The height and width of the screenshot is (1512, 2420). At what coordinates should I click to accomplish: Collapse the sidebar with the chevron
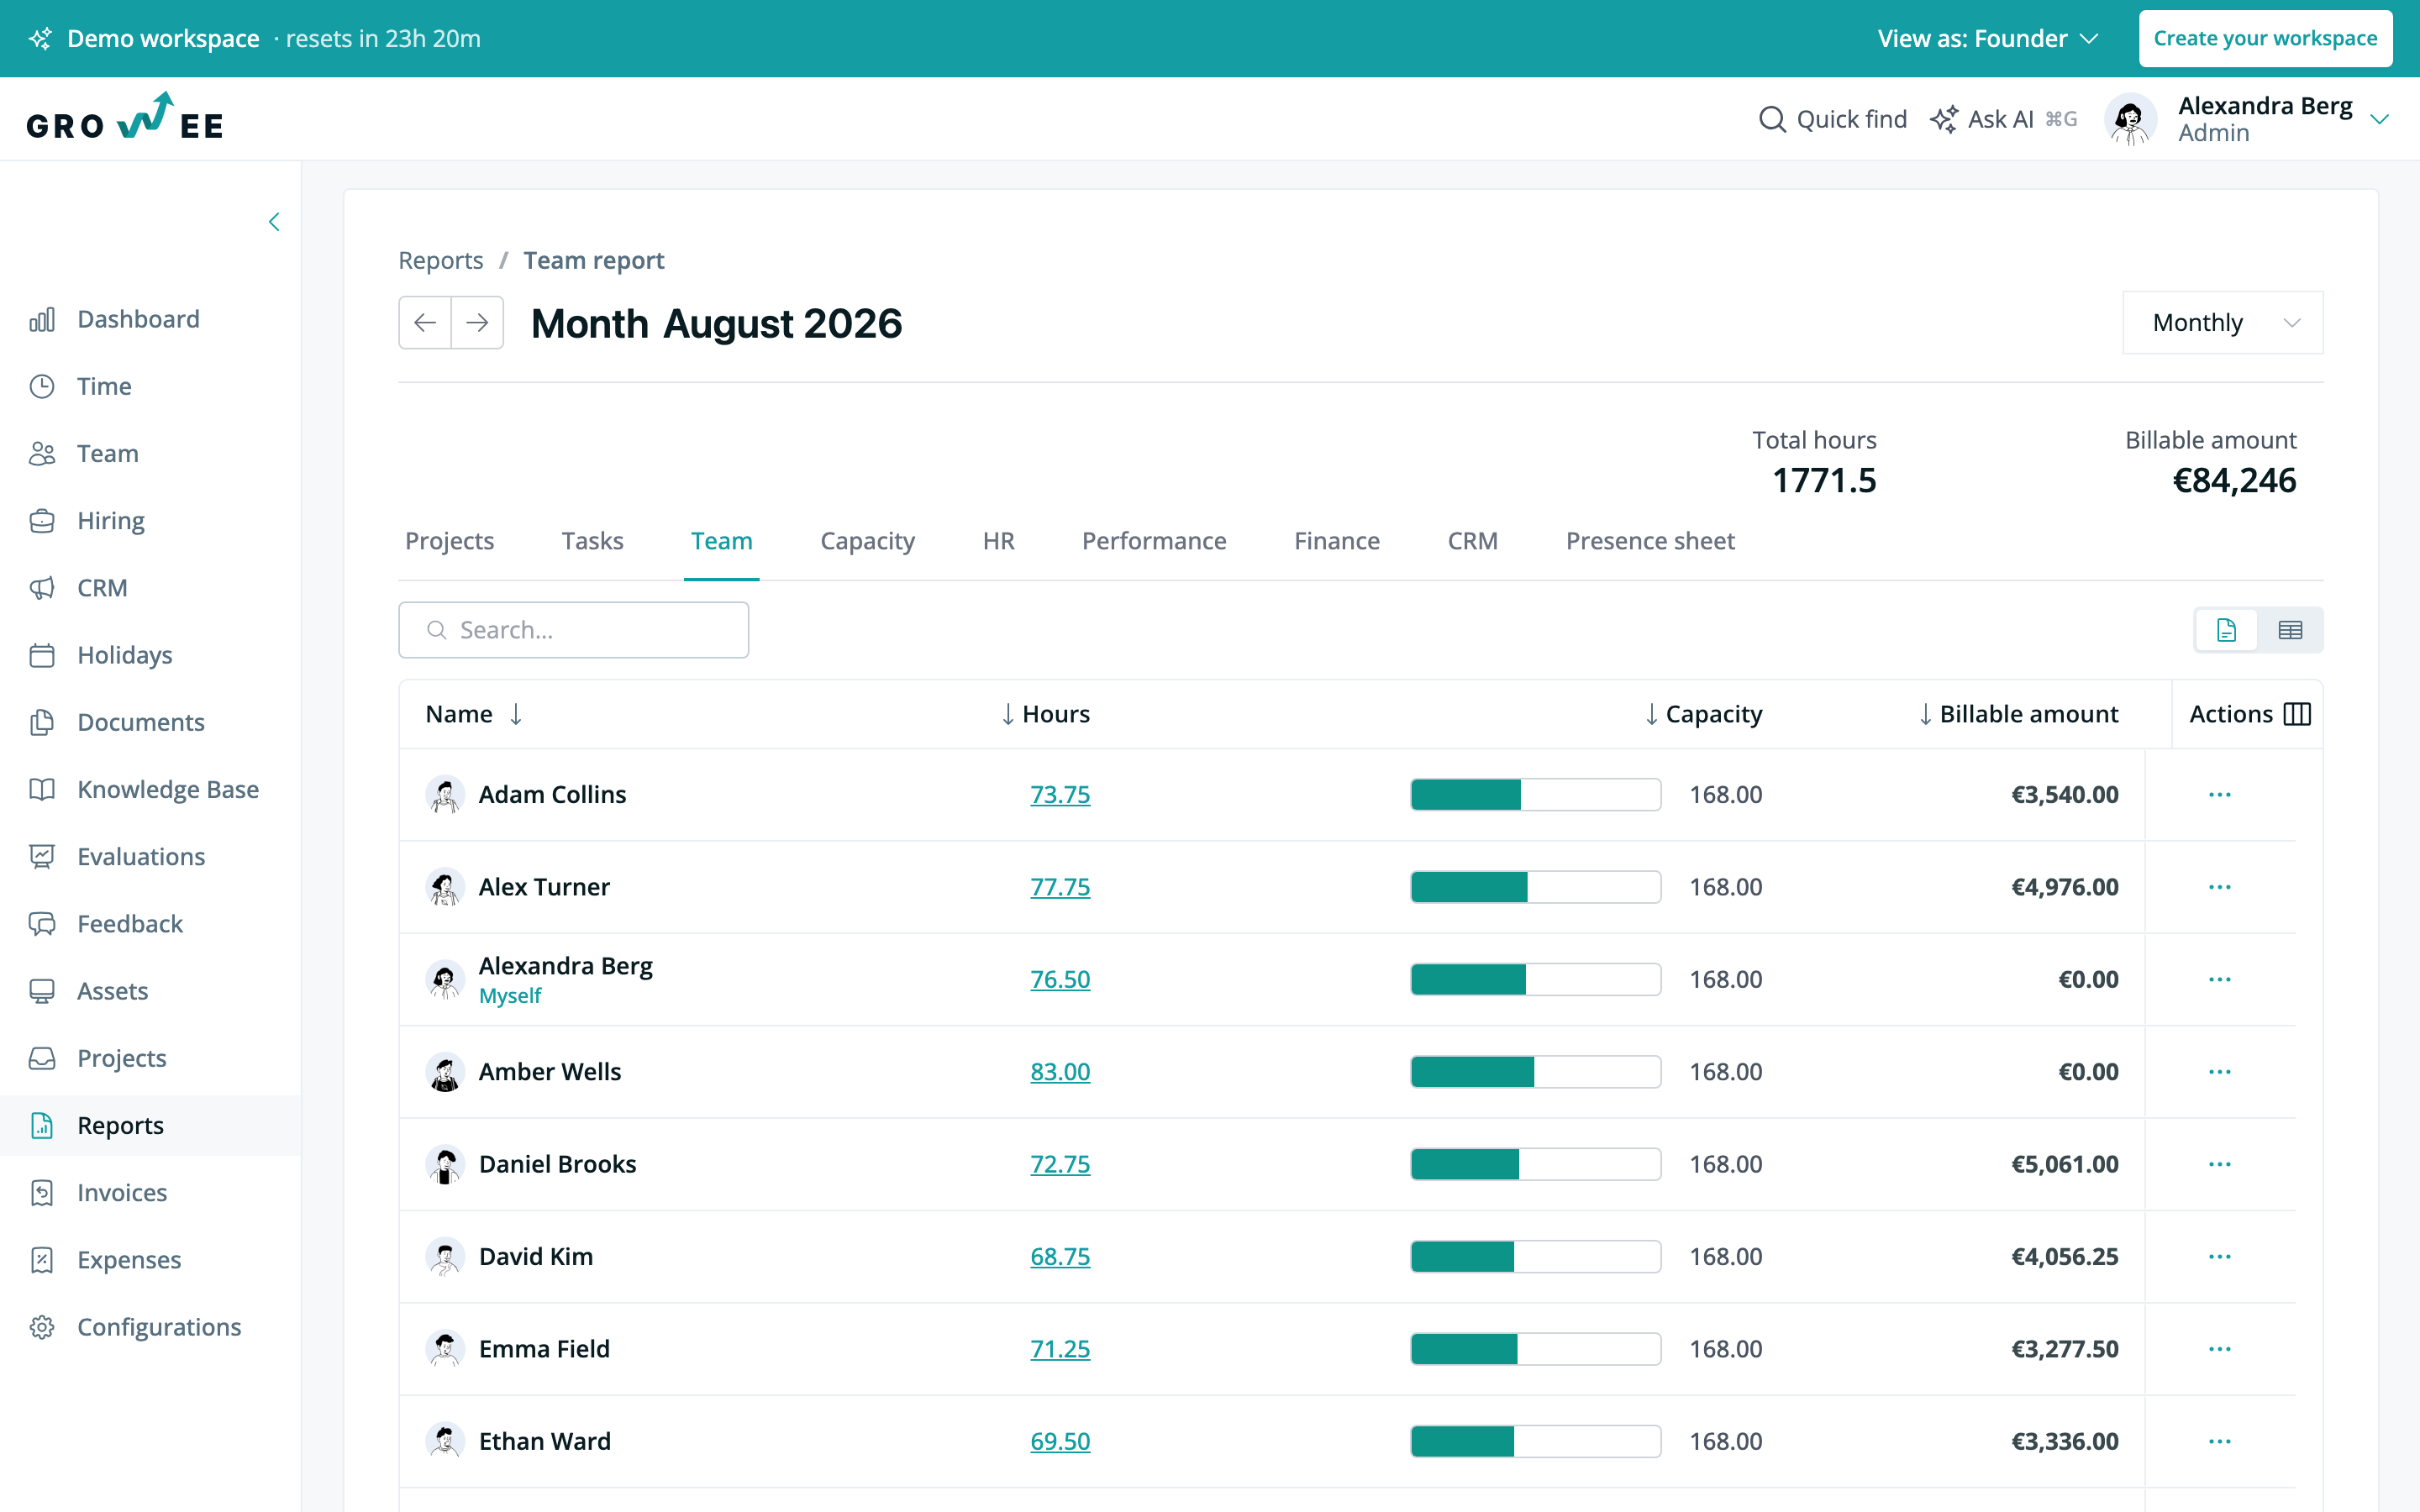[274, 222]
